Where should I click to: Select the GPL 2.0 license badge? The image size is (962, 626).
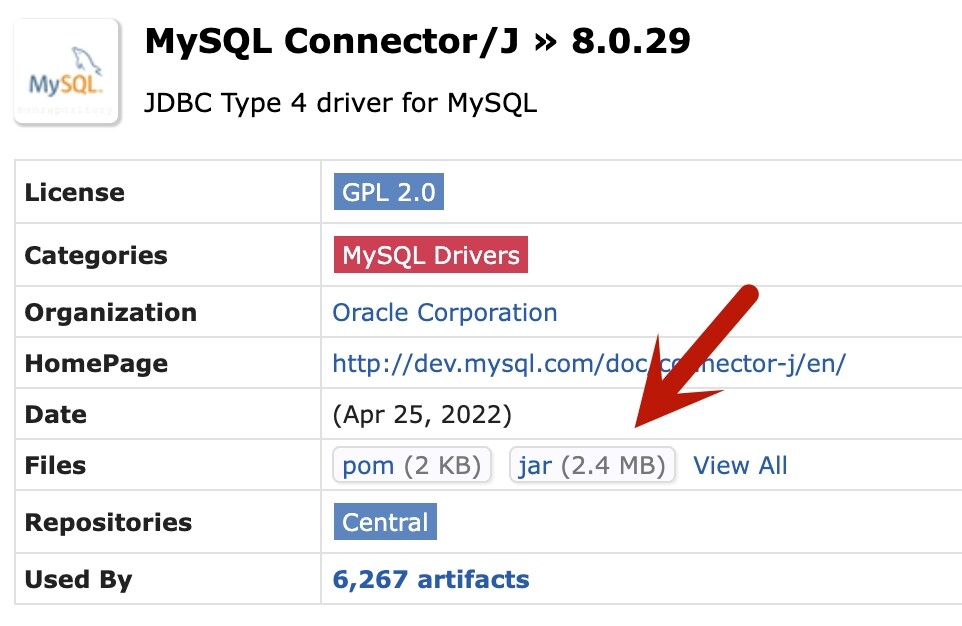388,193
